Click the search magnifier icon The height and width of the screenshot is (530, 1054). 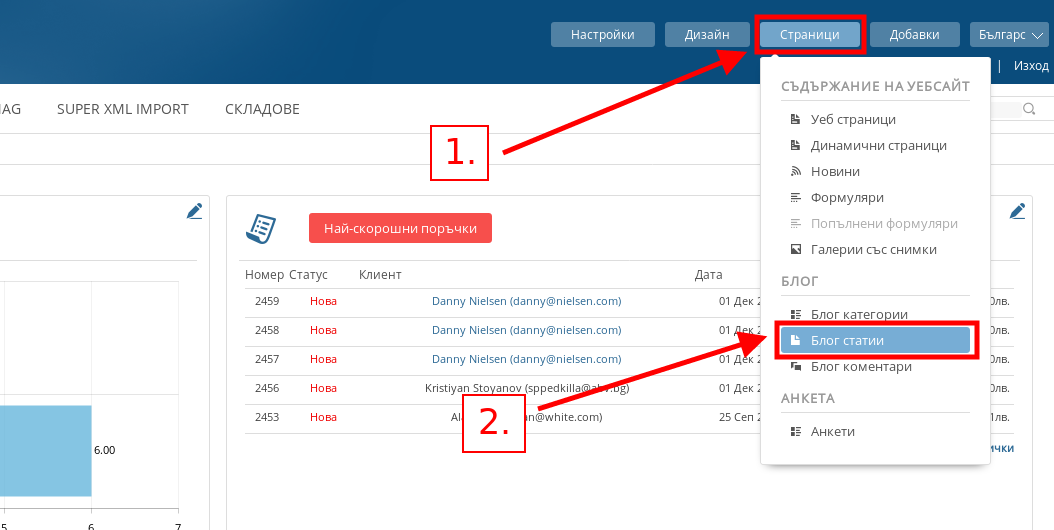(1029, 110)
